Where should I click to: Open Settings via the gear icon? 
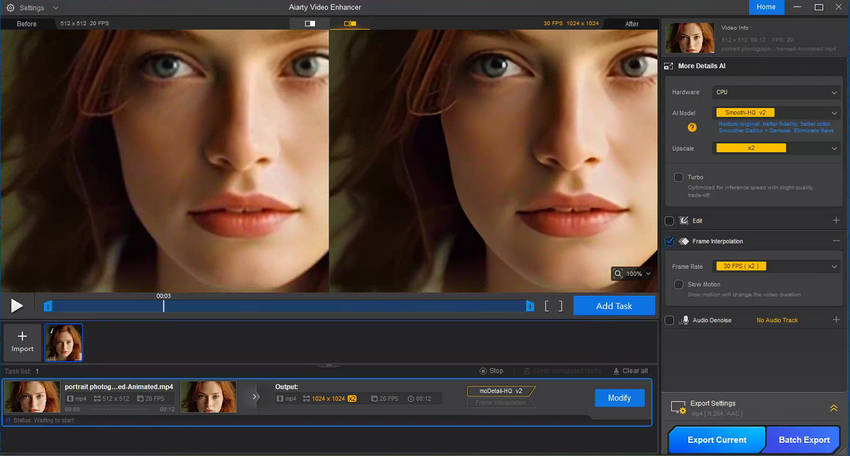point(10,8)
